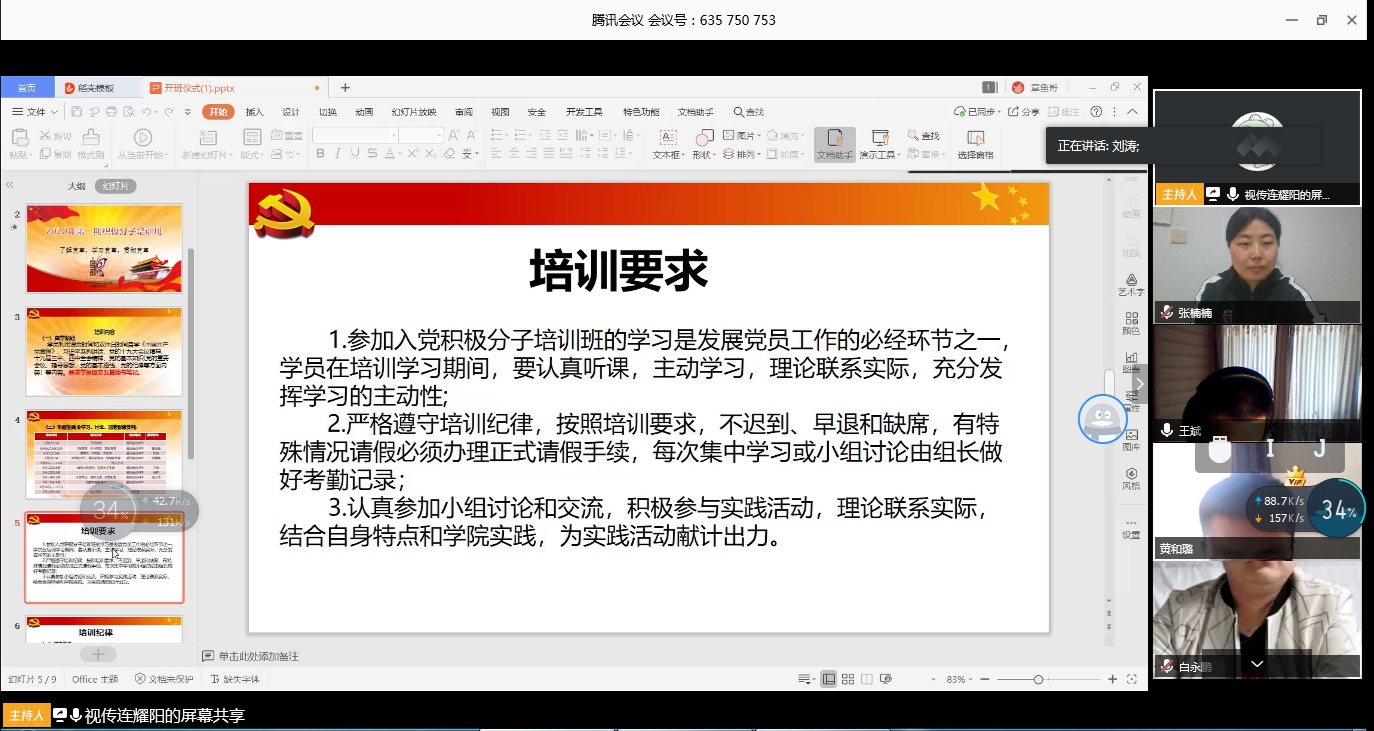The image size is (1374, 731).
Task: Adjust the zoom slider in status bar
Action: tap(1039, 679)
